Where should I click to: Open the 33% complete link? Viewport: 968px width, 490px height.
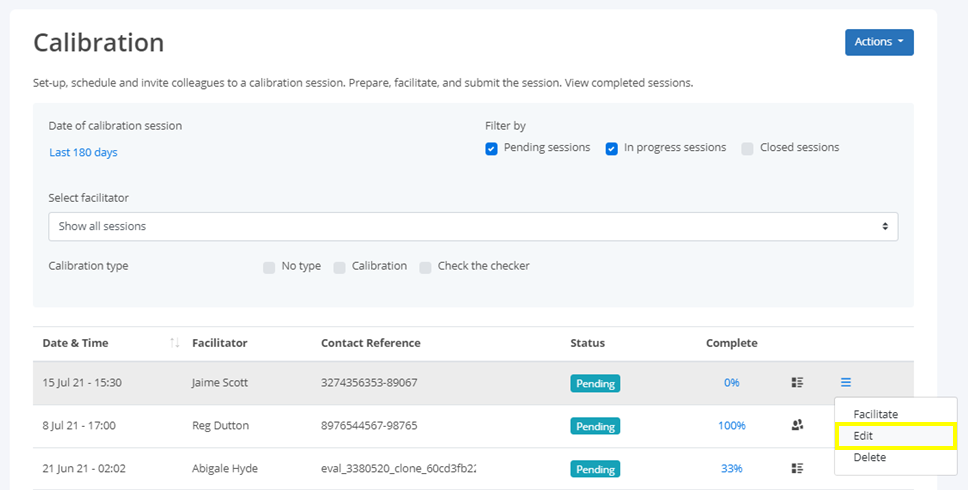[x=732, y=469]
